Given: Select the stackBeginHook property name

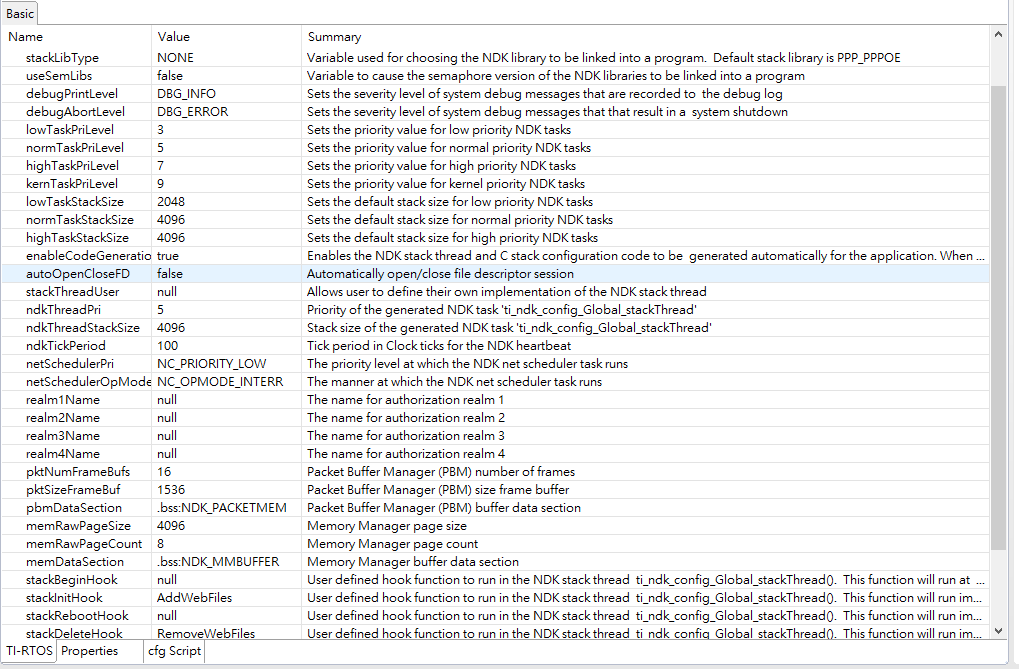Looking at the screenshot, I should tap(72, 580).
